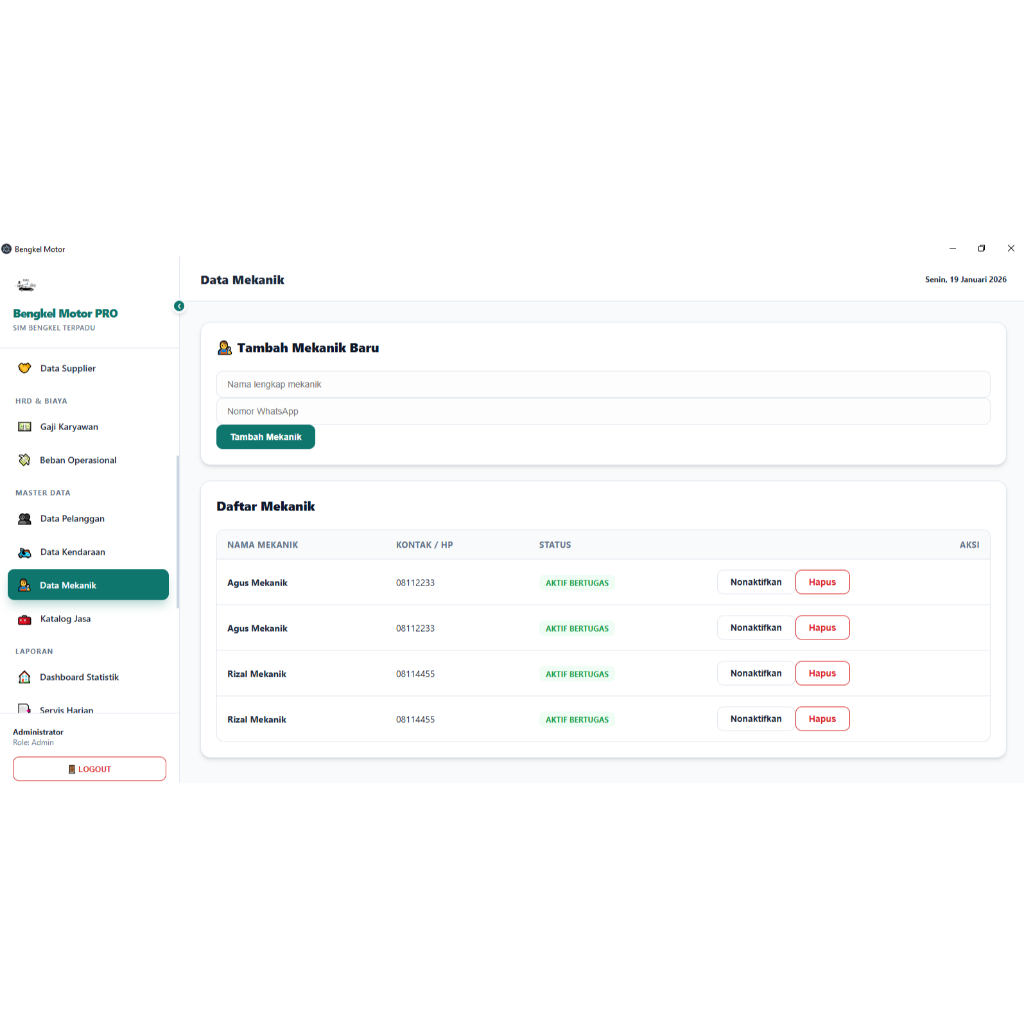Screen dimensions: 1024x1024
Task: Go to Gaji Karyawan page
Action: (x=88, y=427)
